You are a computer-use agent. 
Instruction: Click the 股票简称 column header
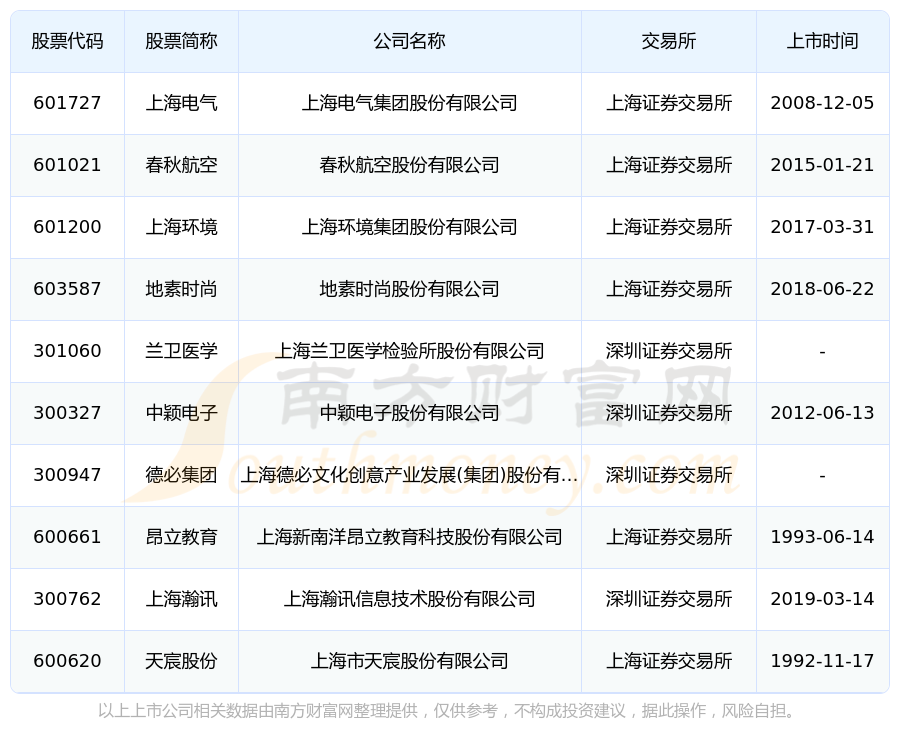point(181,41)
